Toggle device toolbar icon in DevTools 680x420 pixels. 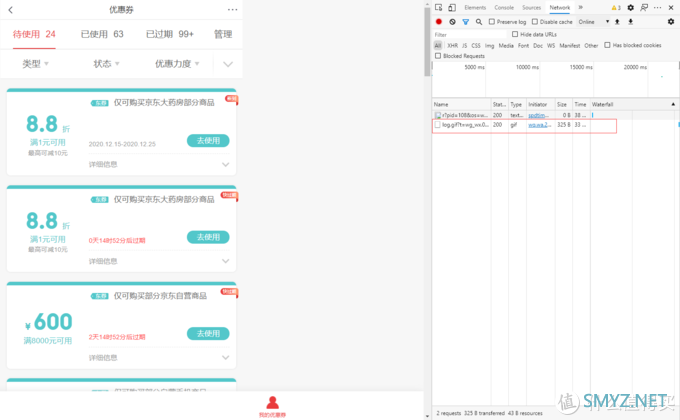(452, 7)
